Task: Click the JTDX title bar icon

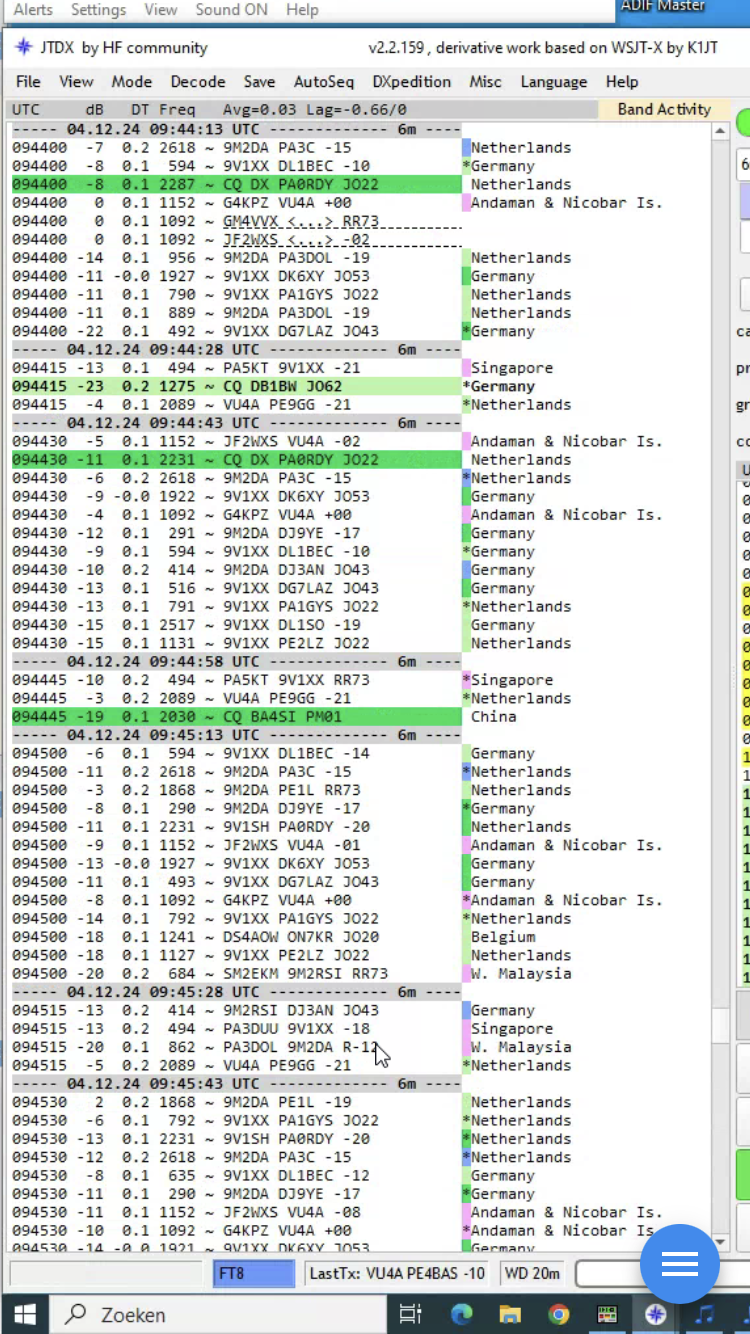Action: click(24, 47)
